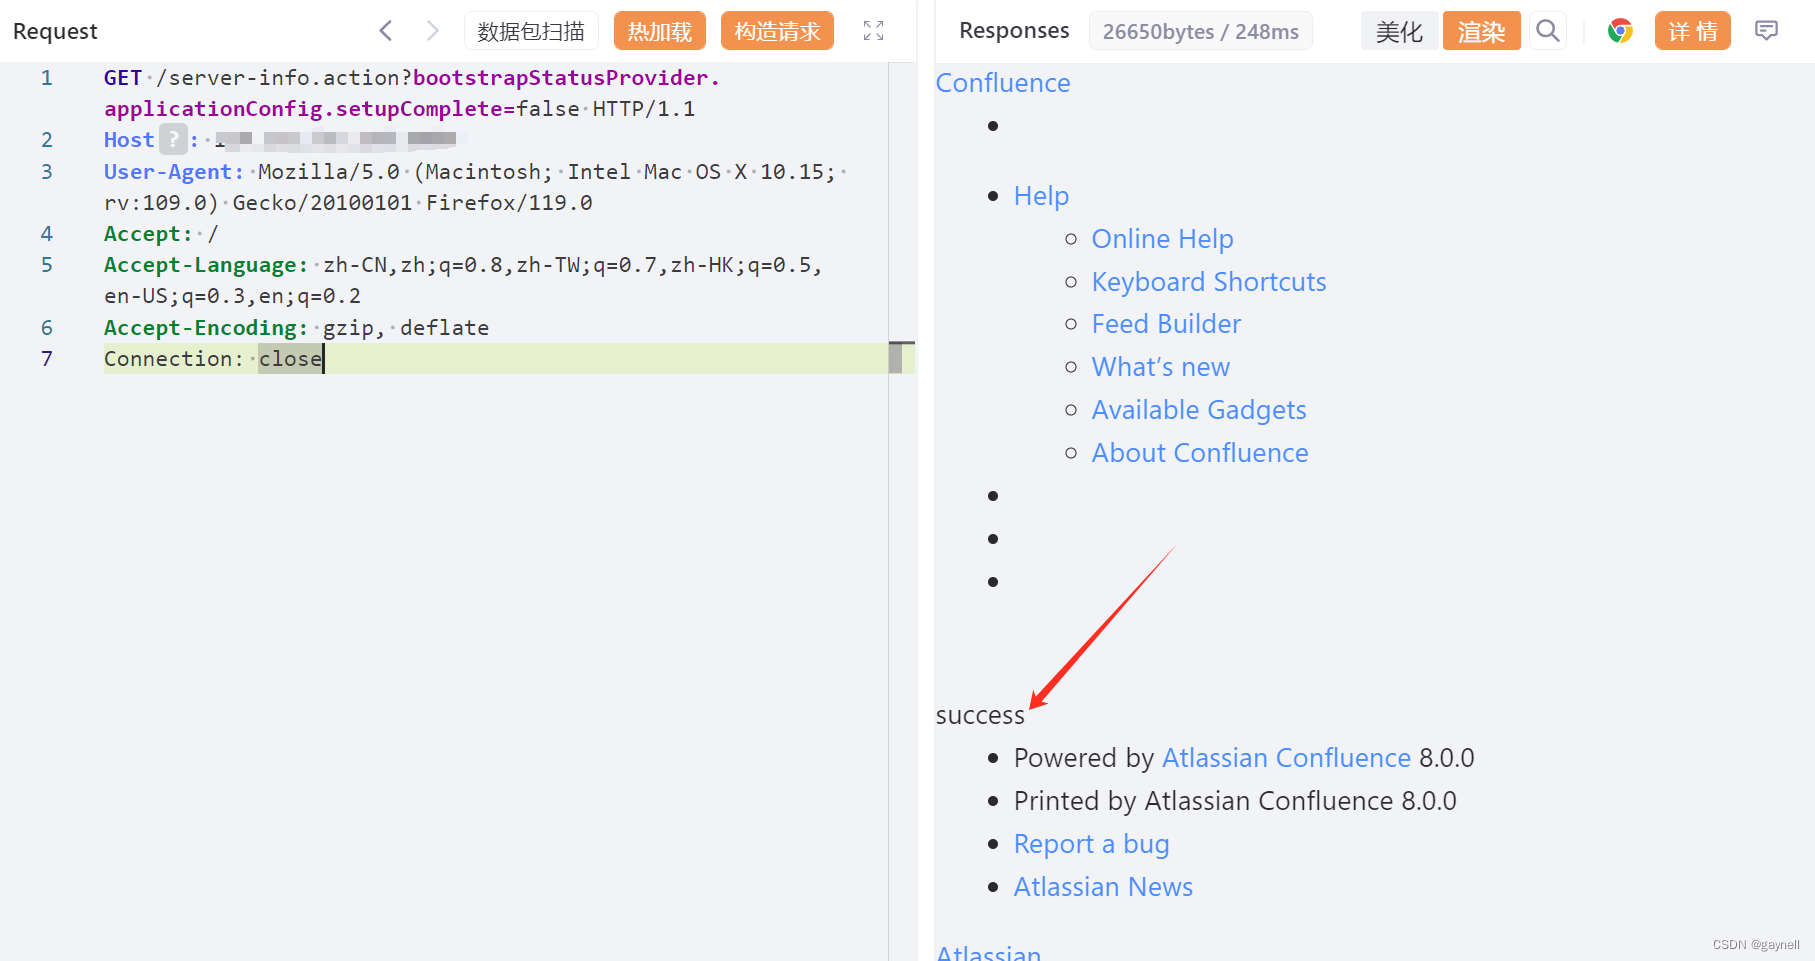This screenshot has height=961, width=1815.
Task: Go to previous request with left chevron
Action: [386, 31]
